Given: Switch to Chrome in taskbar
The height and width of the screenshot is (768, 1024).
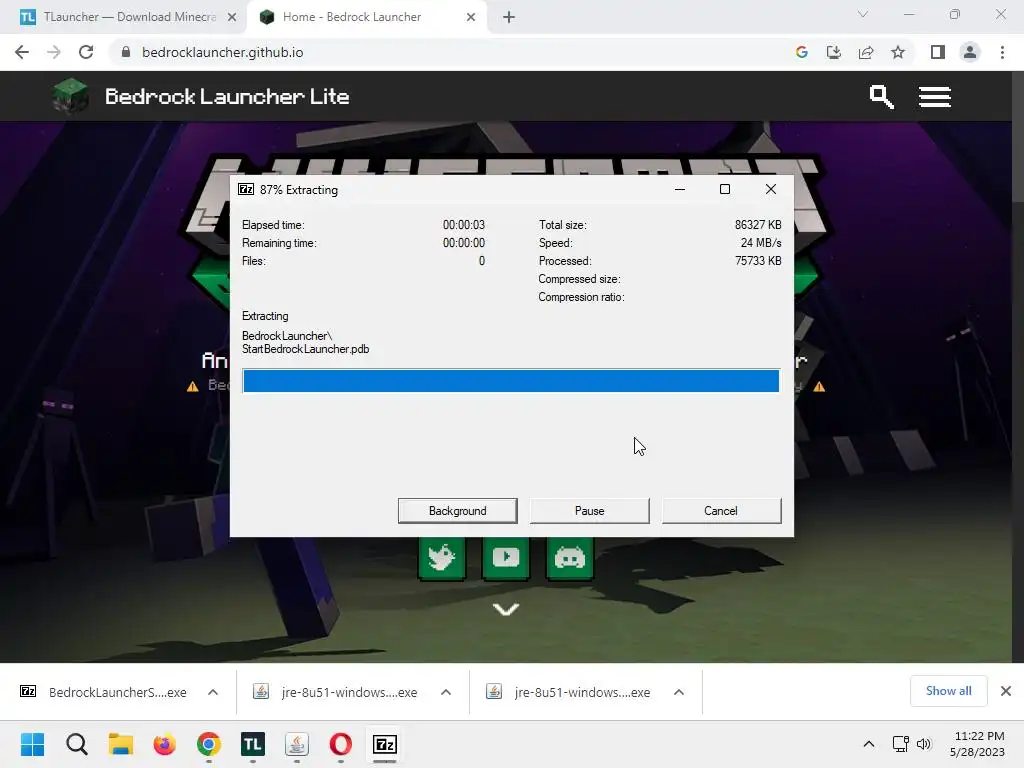Looking at the screenshot, I should pos(209,744).
